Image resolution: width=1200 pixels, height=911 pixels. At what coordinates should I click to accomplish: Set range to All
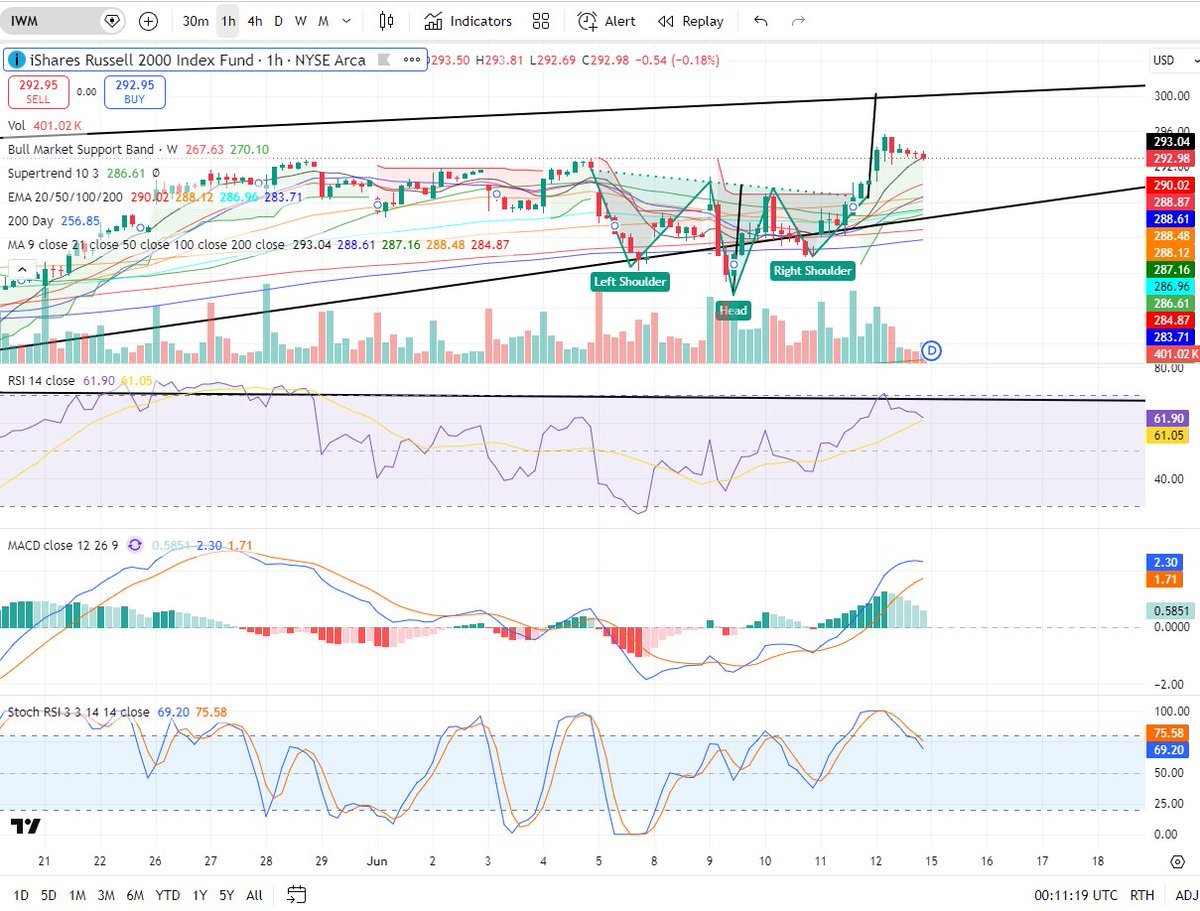[254, 894]
